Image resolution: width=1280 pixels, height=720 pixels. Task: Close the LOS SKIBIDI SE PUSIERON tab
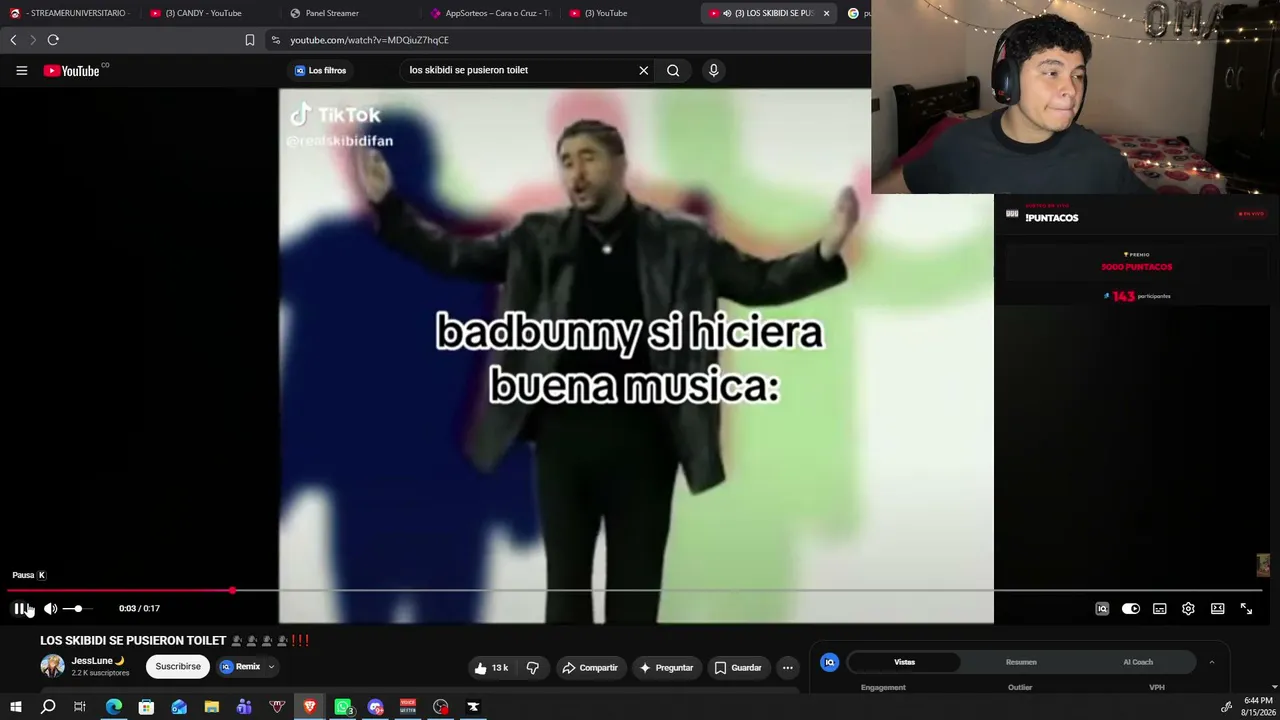(x=826, y=13)
